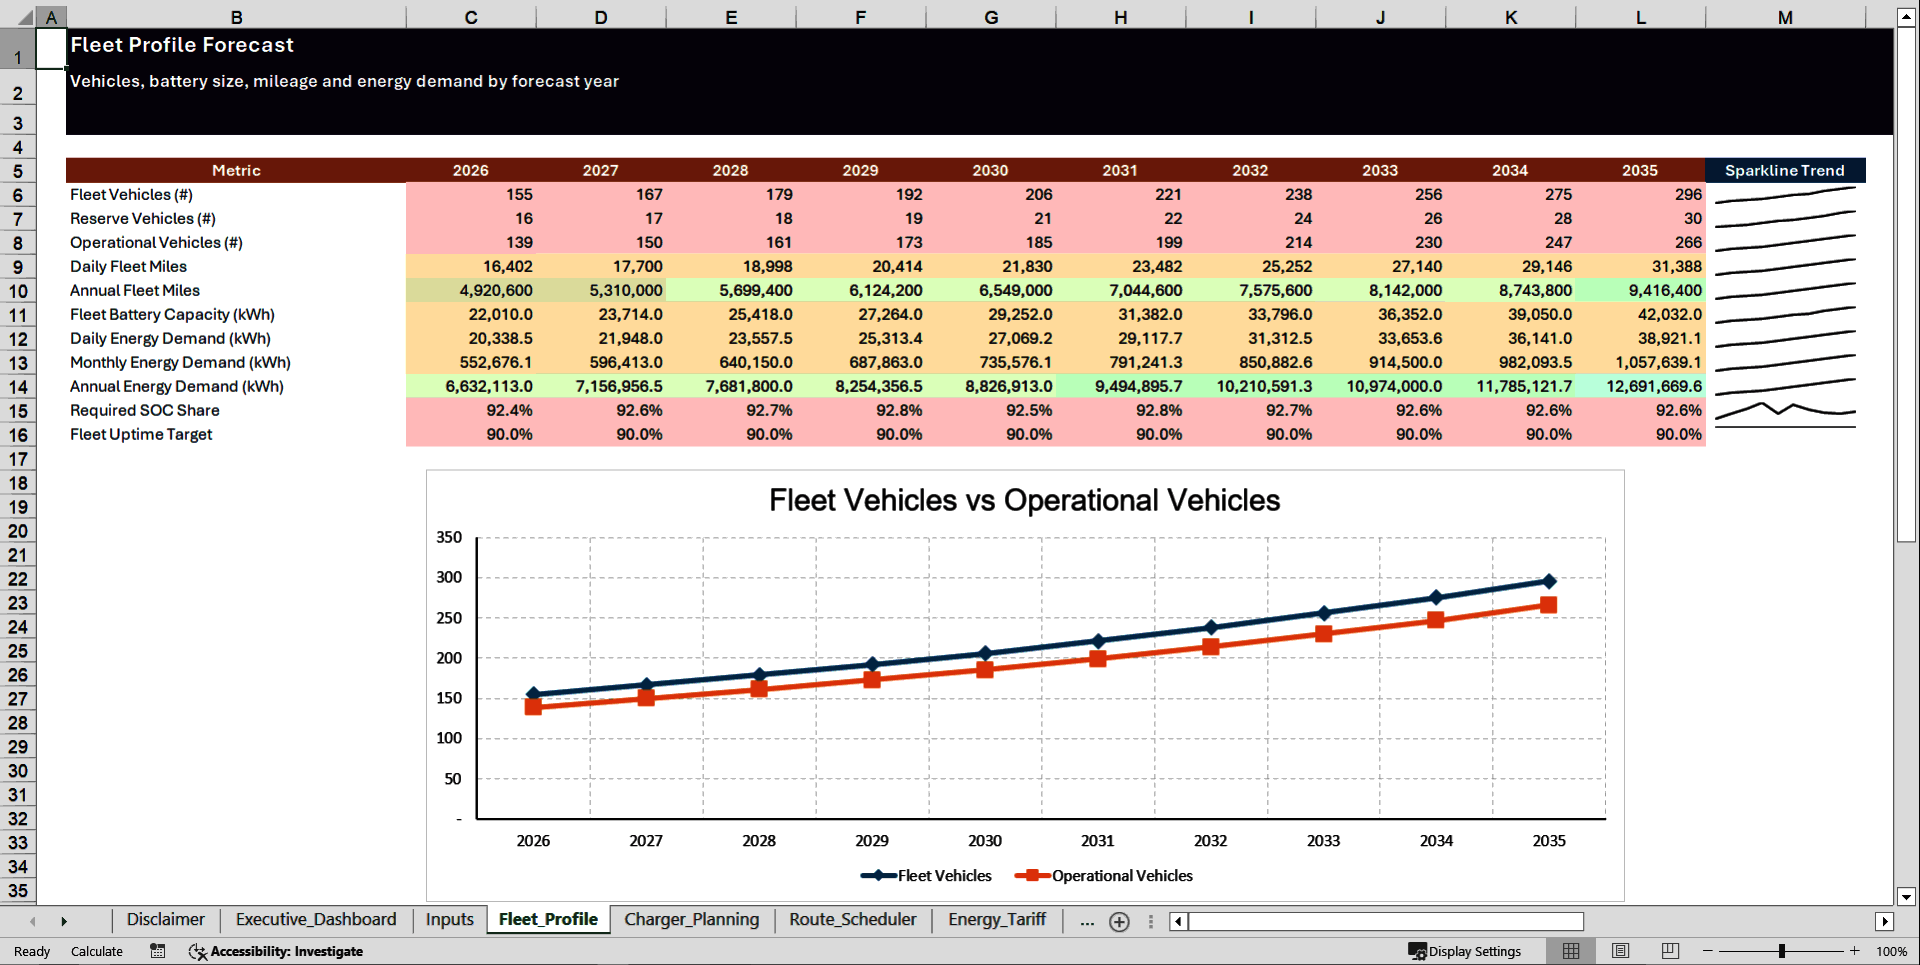This screenshot has width=1920, height=965.
Task: Select the Fleet Uptime Target label cell
Action: [x=236, y=435]
